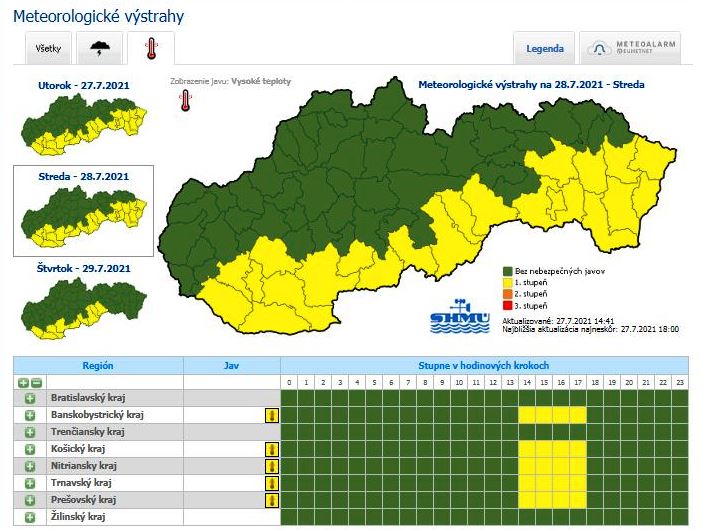The image size is (701, 530).
Task: Click heat warning icon for Trnavský kraj
Action: 270,483
